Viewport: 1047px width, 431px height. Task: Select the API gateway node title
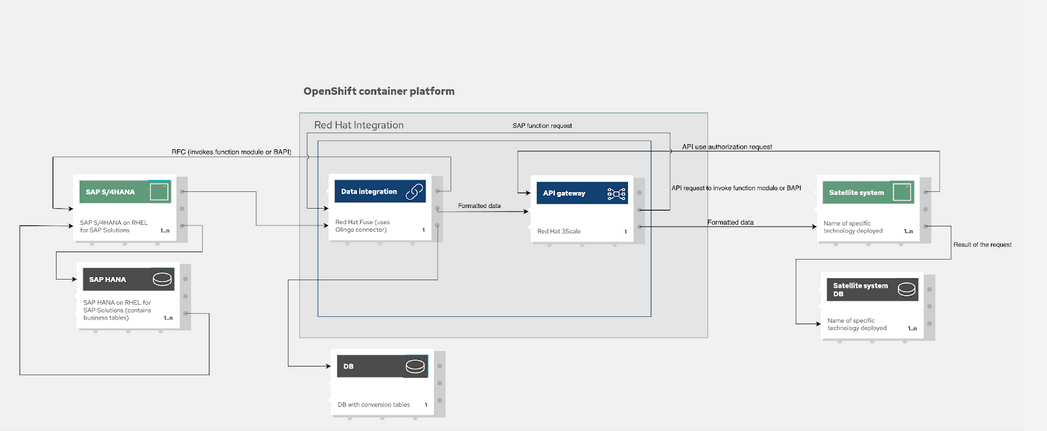pyautogui.click(x=566, y=193)
